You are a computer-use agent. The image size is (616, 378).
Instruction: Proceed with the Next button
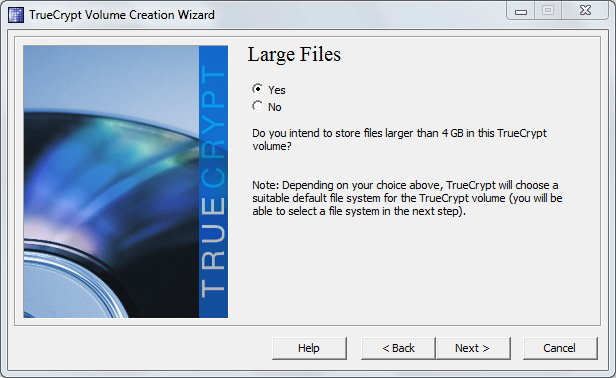[x=473, y=348]
